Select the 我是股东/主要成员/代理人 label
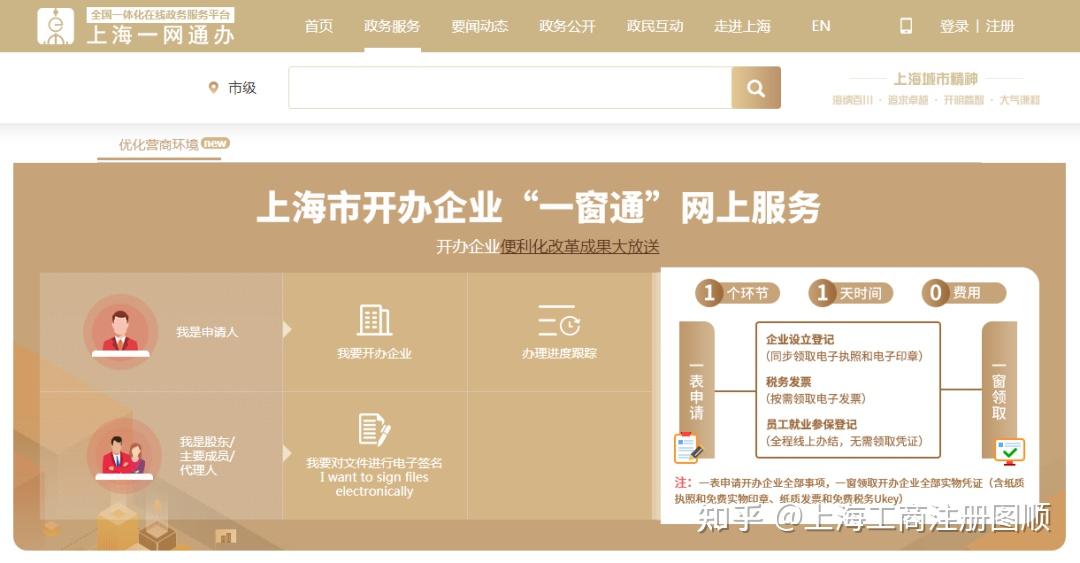This screenshot has height=563, width=1080. pos(206,455)
